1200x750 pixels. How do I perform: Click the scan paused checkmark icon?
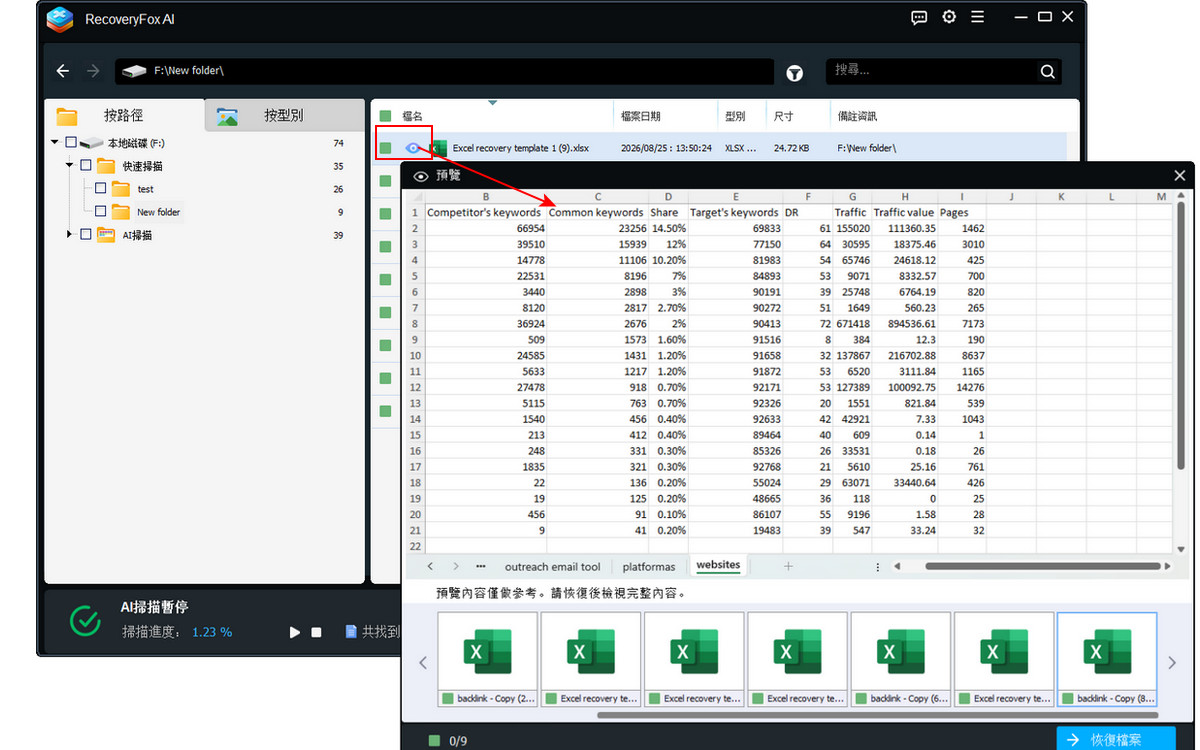point(86,621)
